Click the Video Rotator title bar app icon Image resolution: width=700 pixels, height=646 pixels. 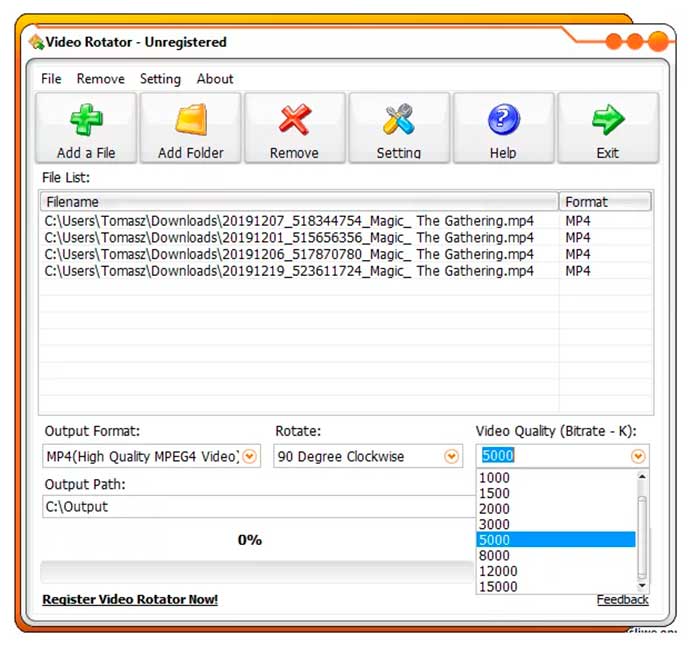tap(36, 42)
